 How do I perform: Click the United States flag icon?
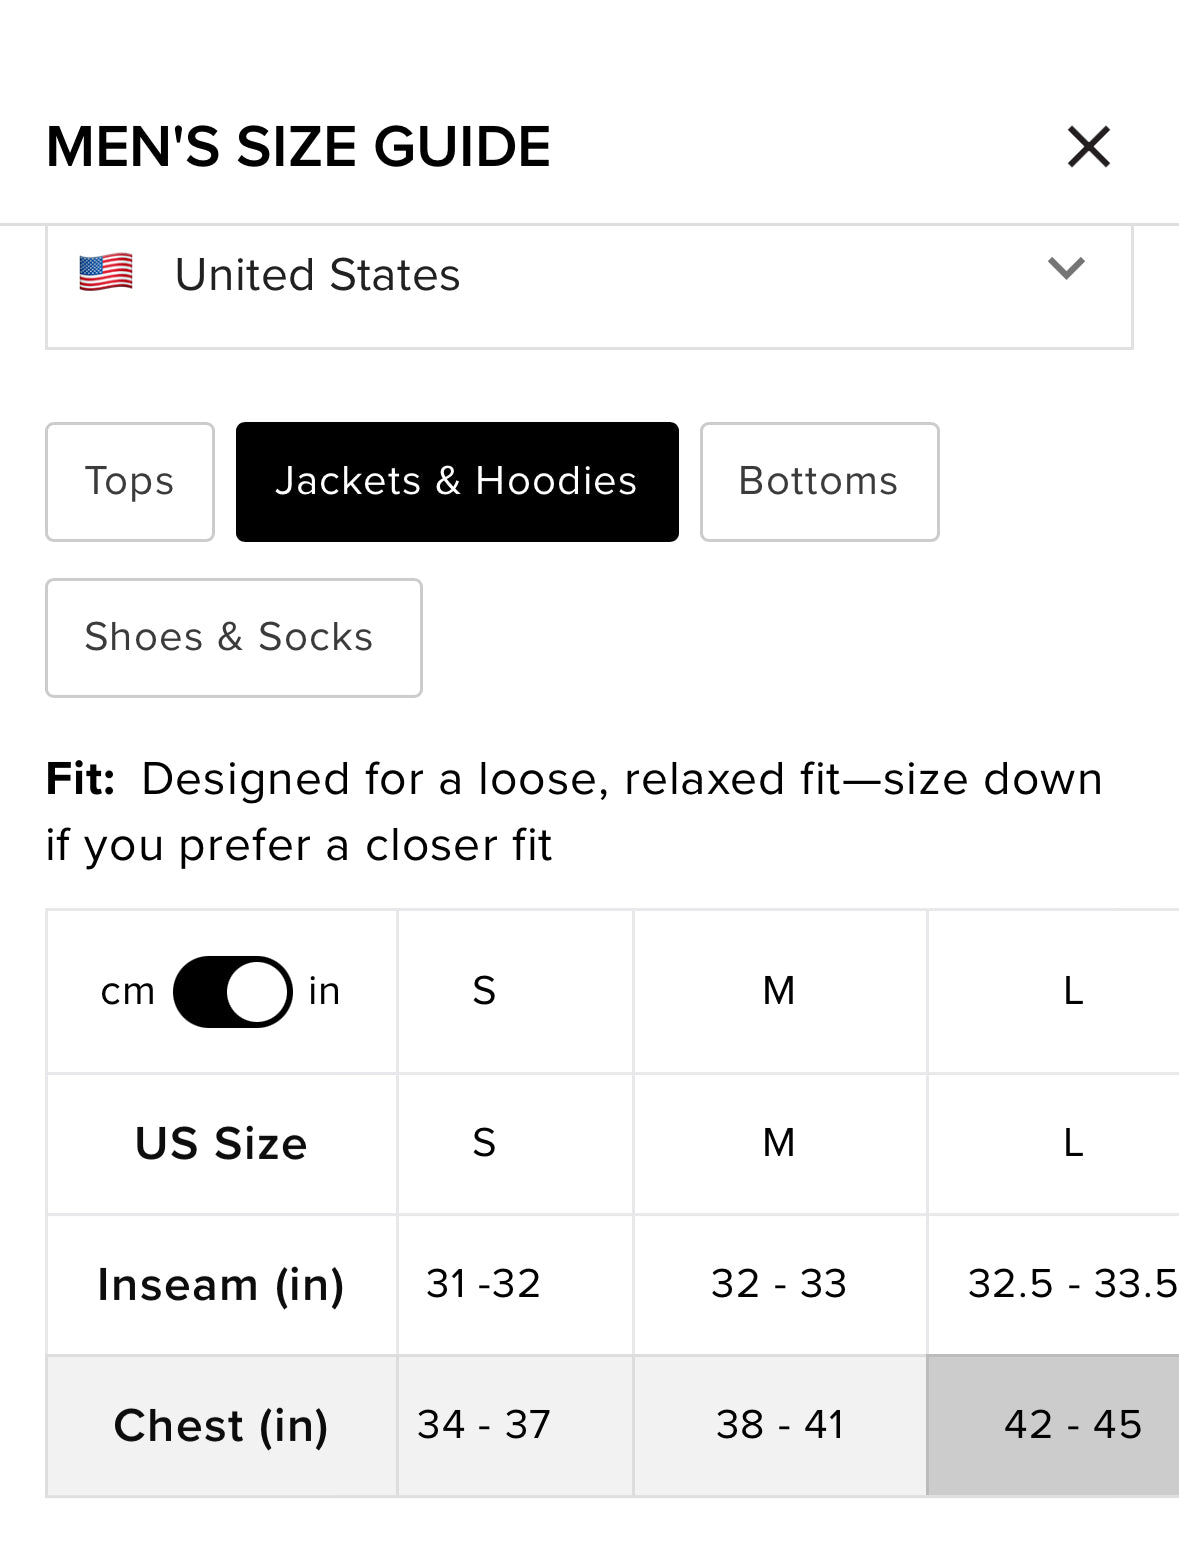pyautogui.click(x=106, y=273)
